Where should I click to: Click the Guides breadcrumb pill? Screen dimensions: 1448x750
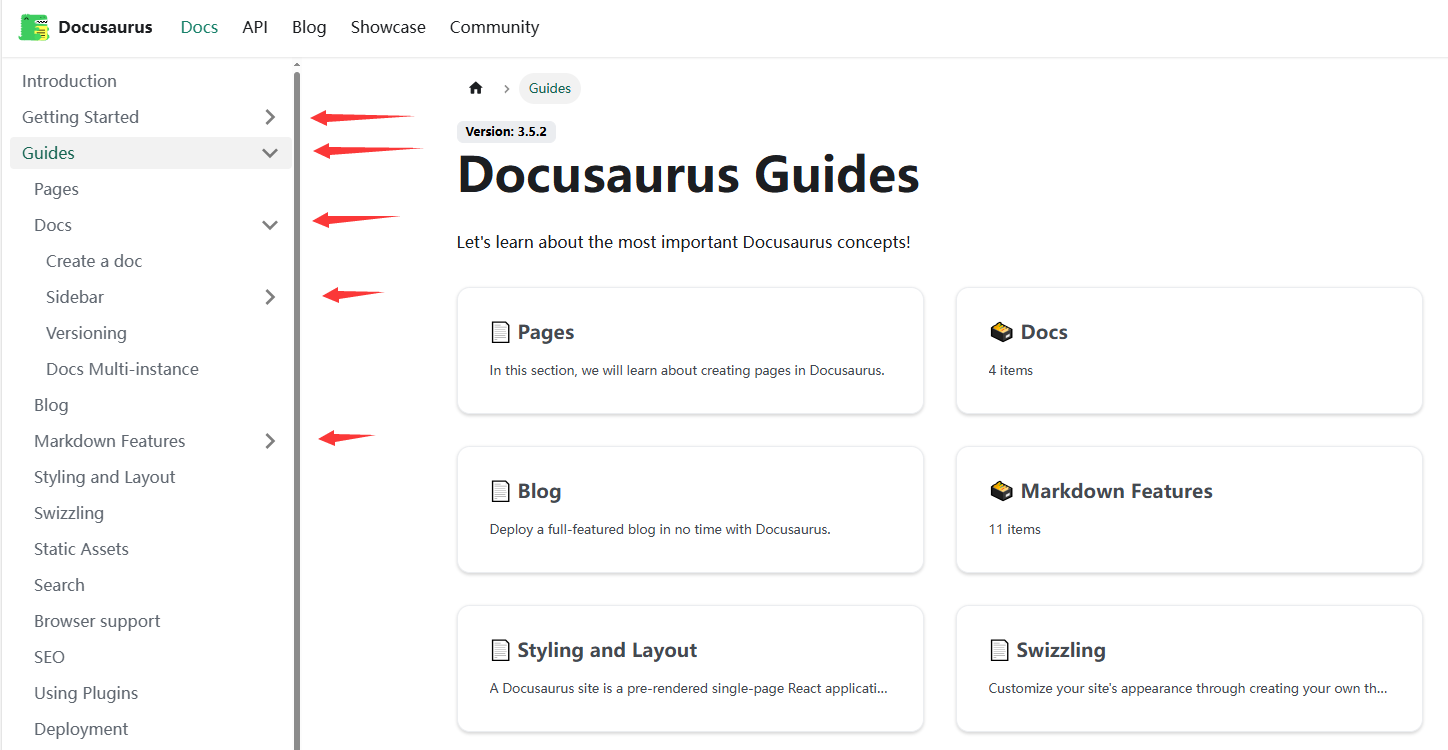(x=550, y=88)
